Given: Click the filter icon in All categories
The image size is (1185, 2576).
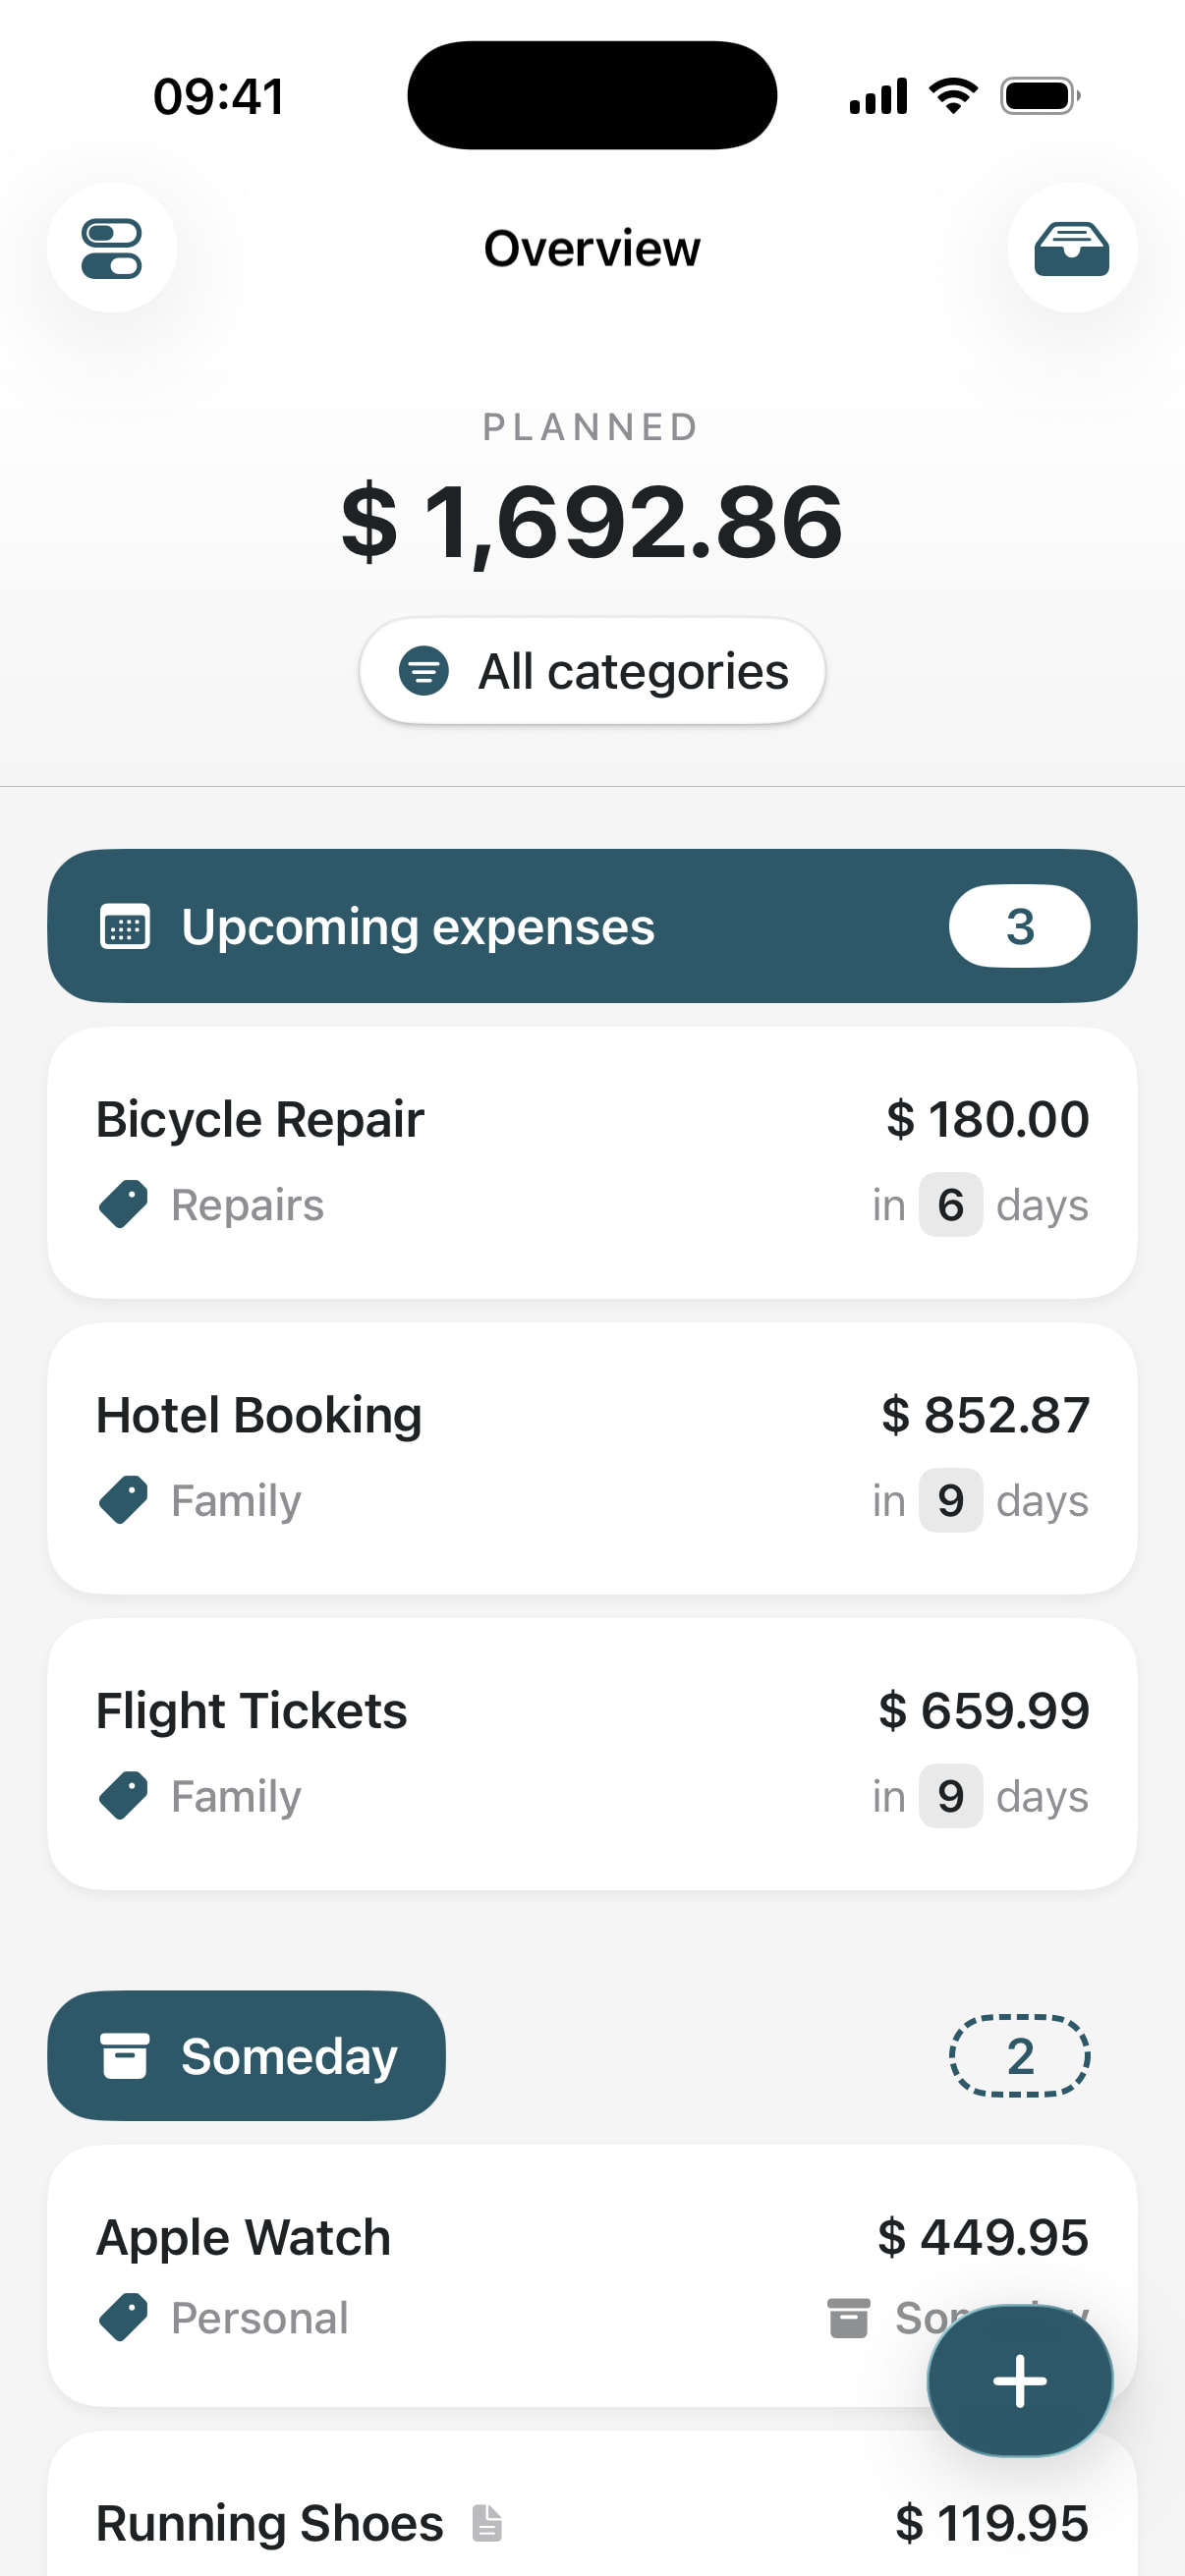Looking at the screenshot, I should [x=424, y=671].
